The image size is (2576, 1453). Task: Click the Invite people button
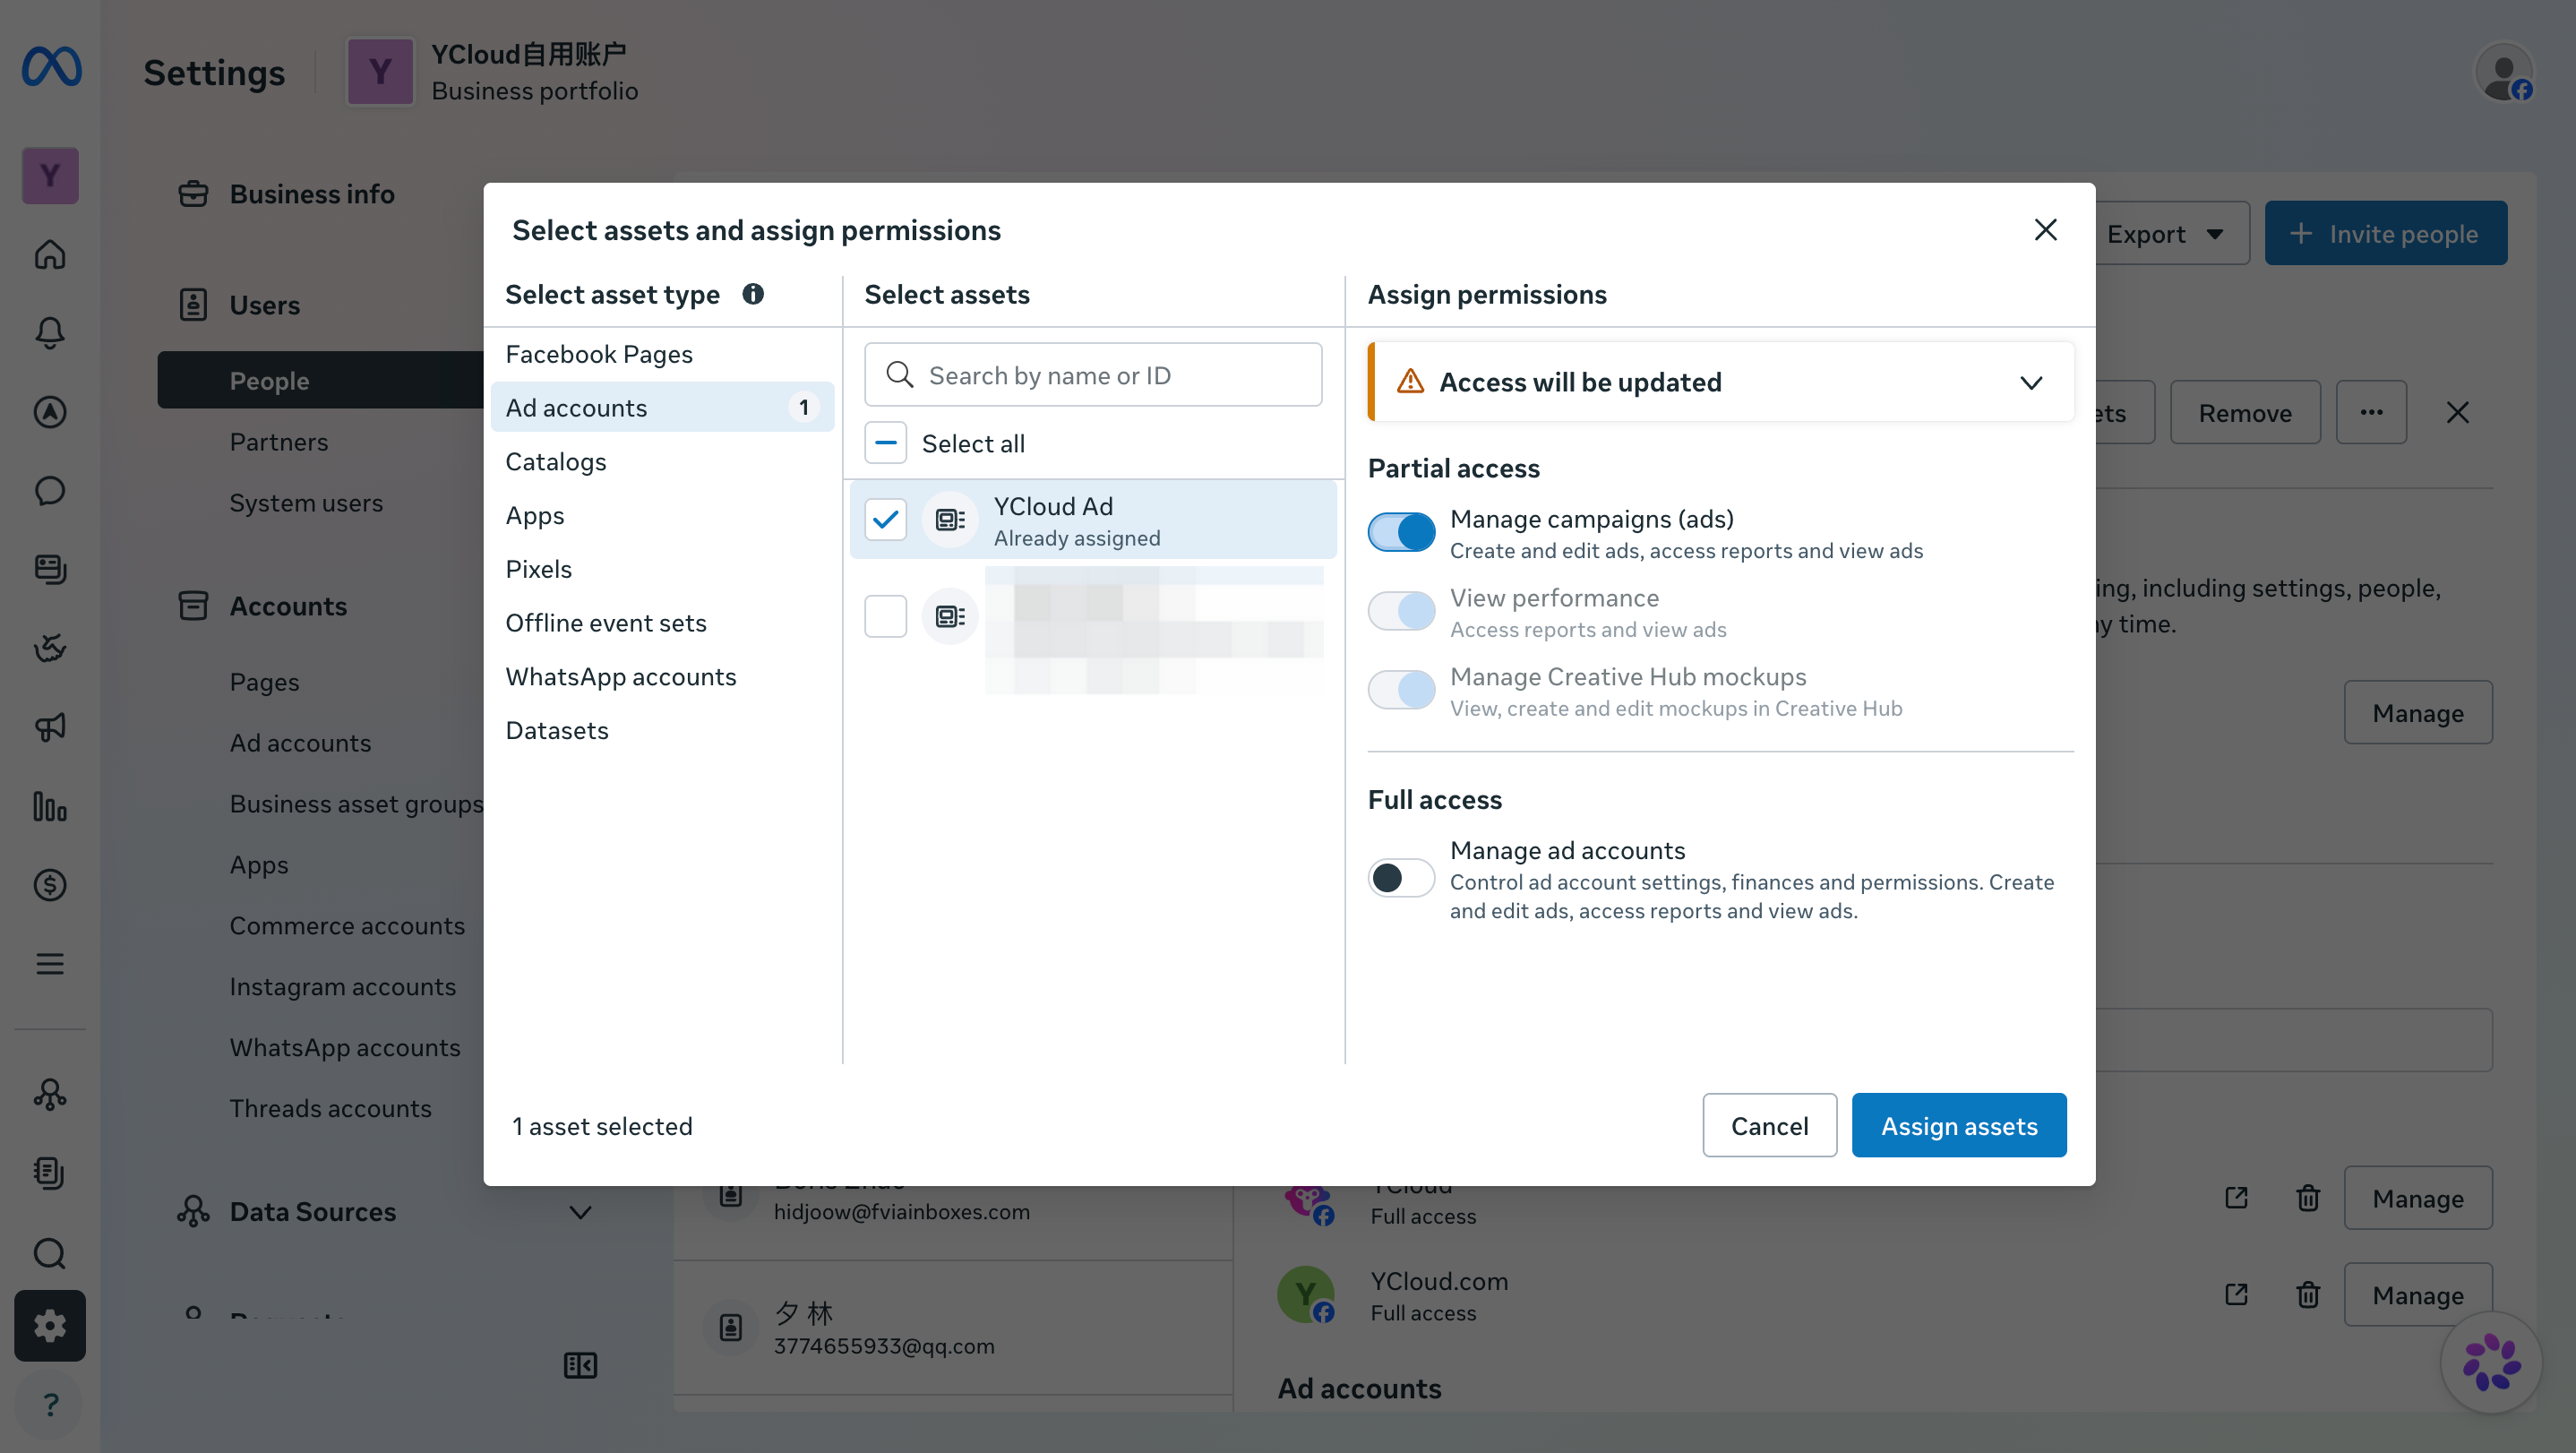pos(2386,234)
